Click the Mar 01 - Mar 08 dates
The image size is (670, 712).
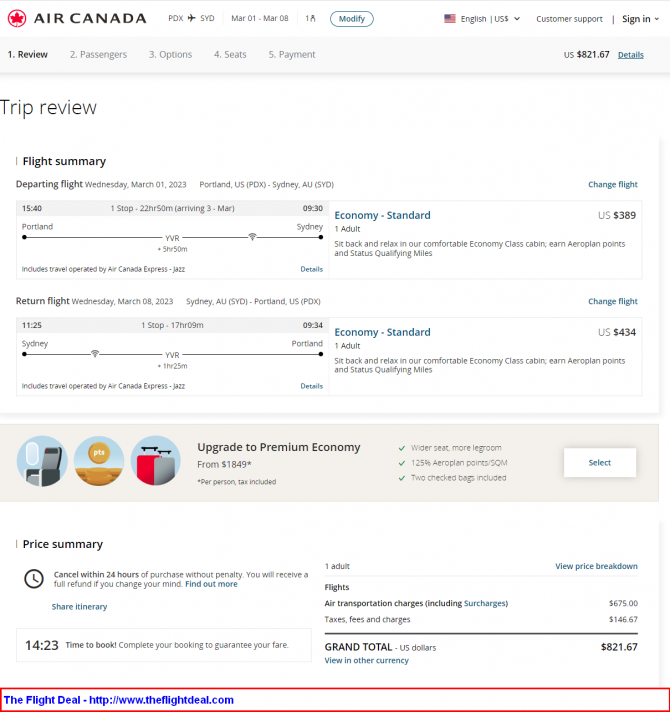[260, 18]
